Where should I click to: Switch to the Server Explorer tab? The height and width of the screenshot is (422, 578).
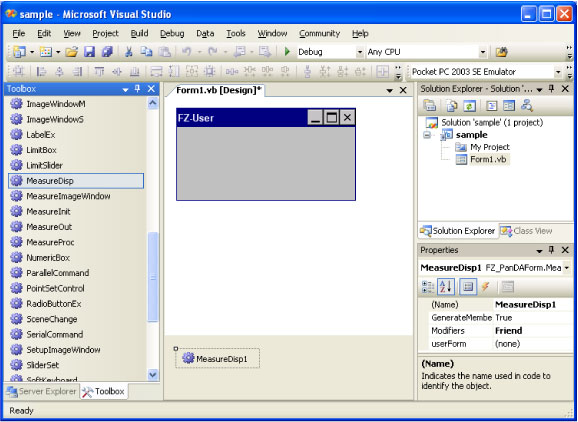41,391
